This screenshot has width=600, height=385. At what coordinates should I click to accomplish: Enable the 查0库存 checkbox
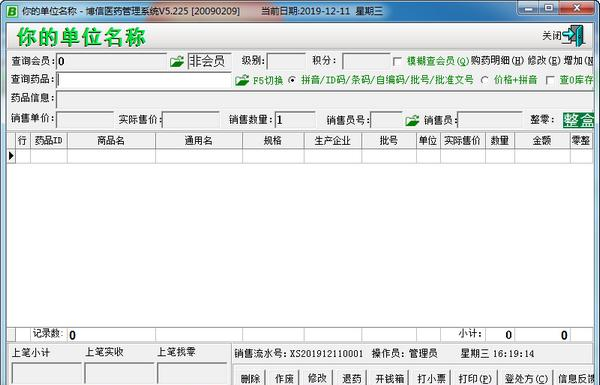point(550,80)
